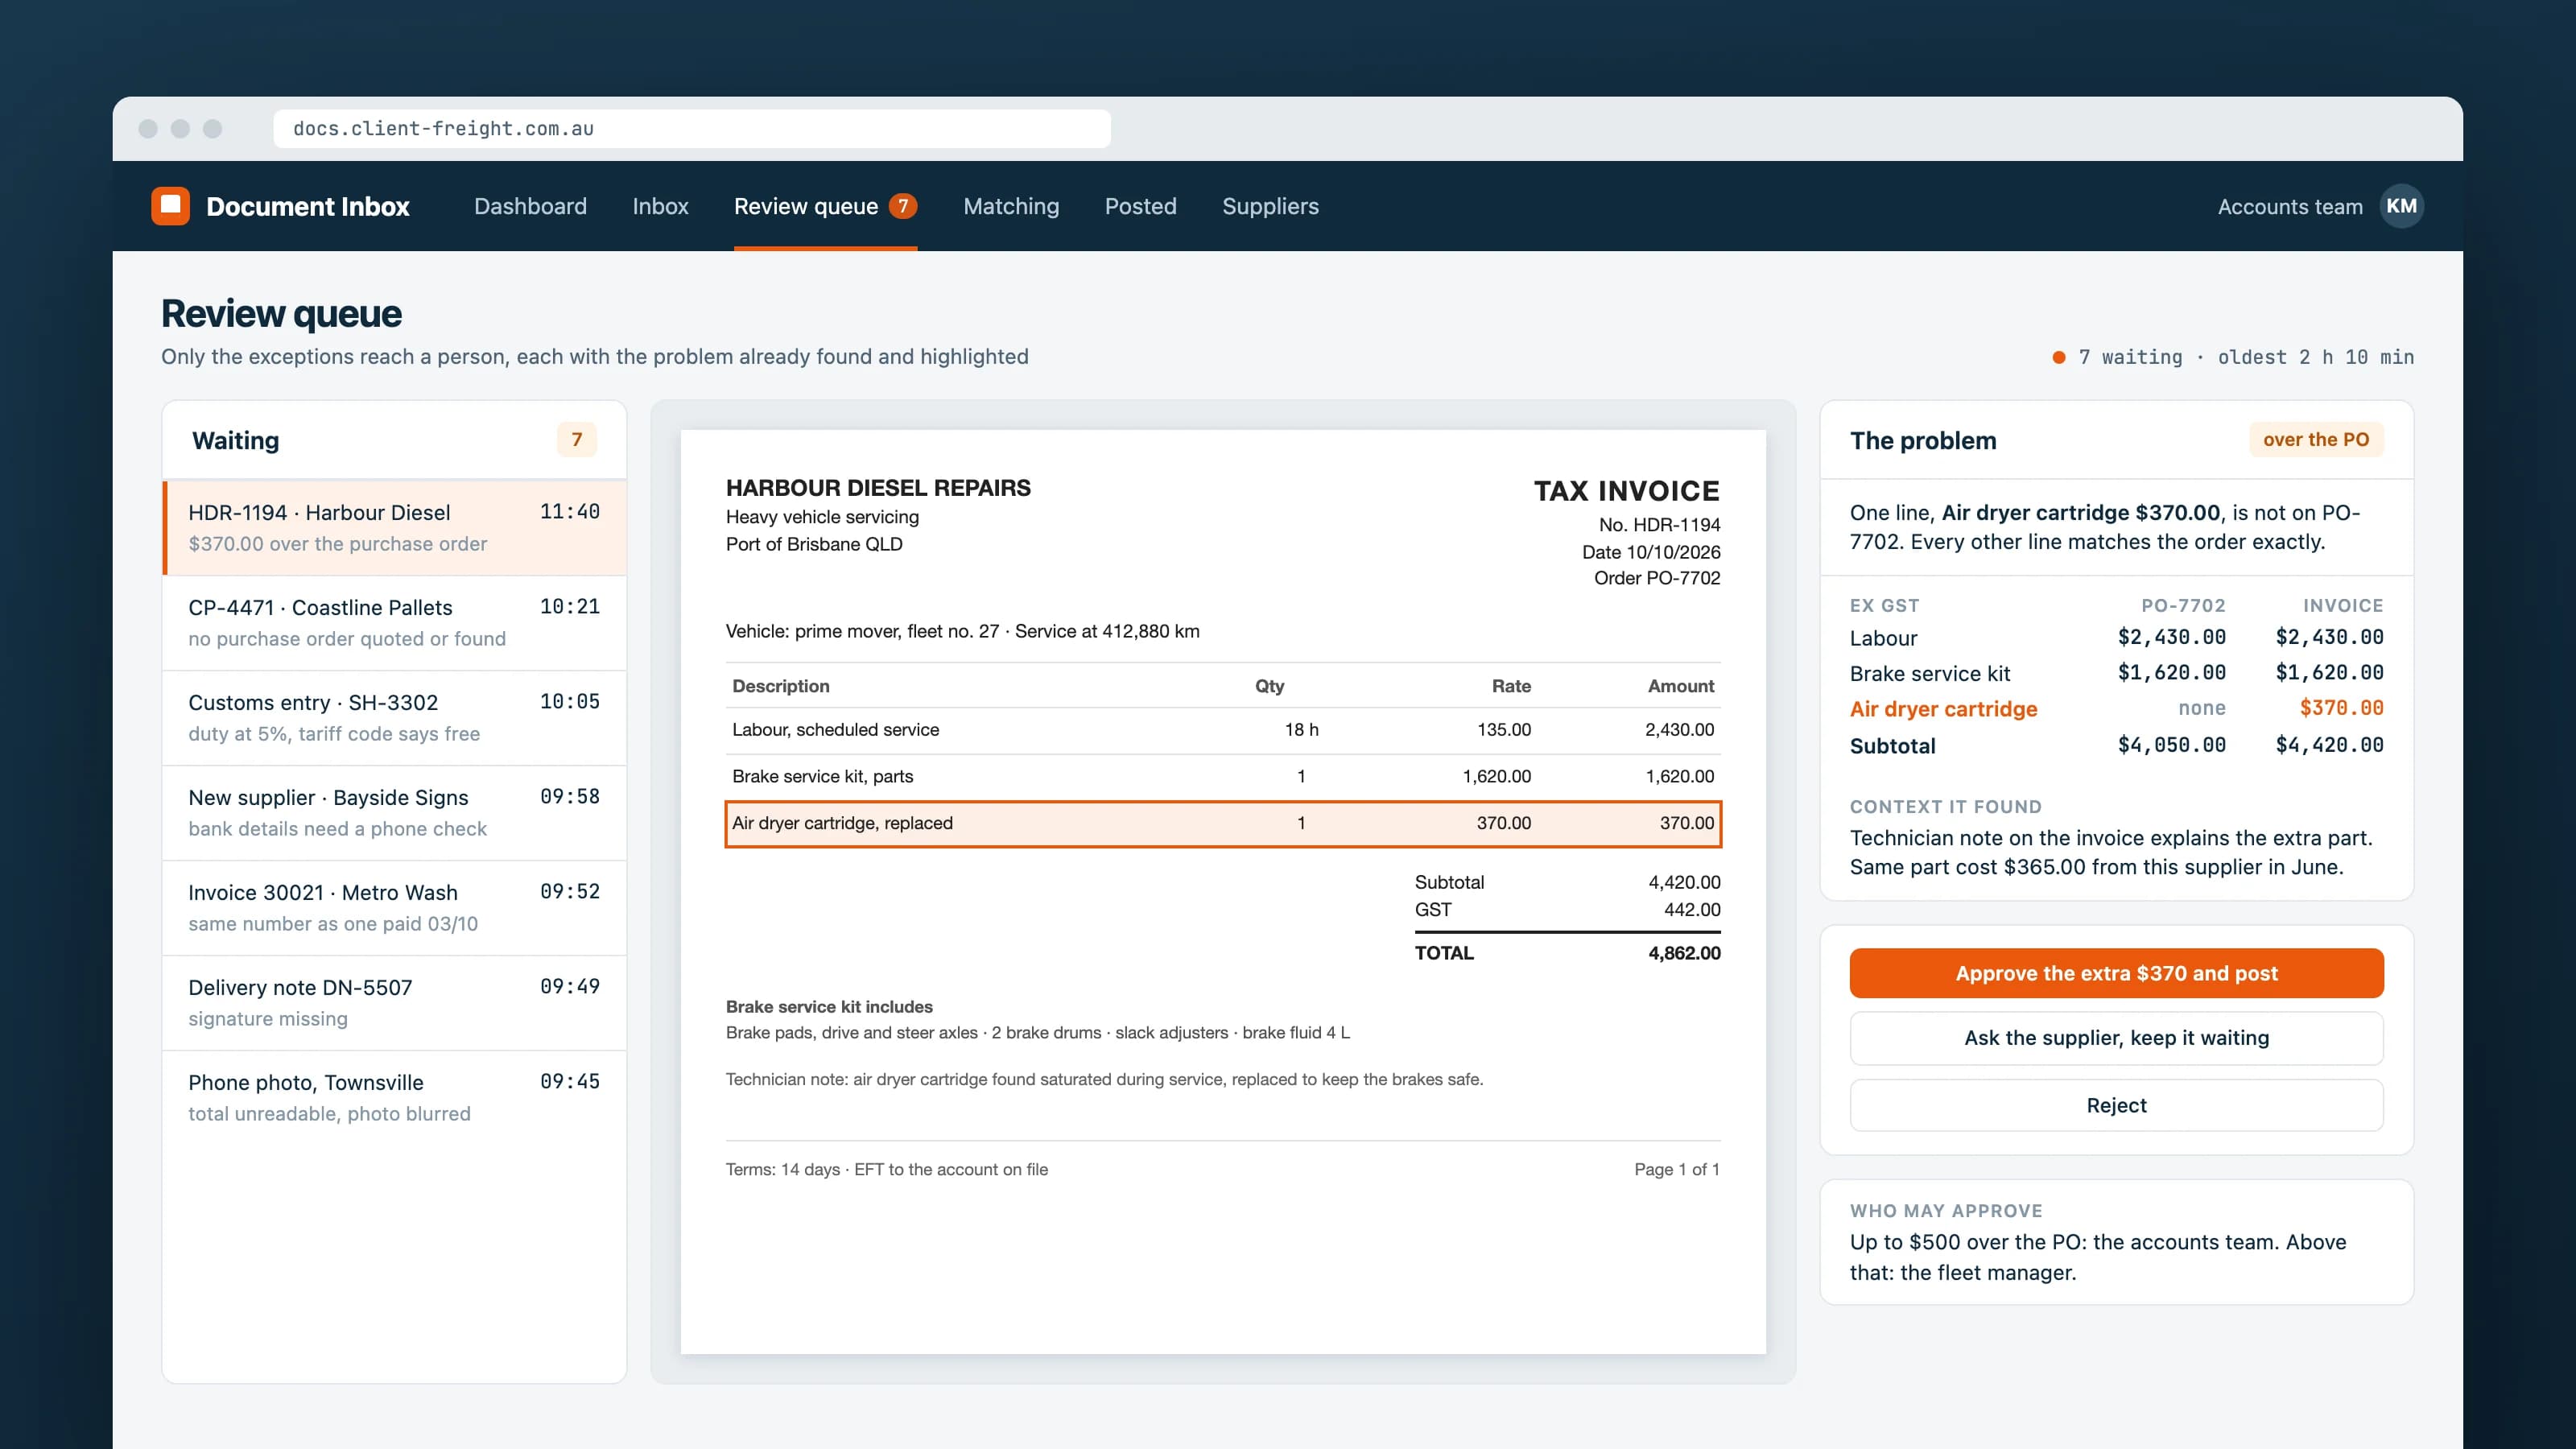The width and height of the screenshot is (2576, 1449).
Task: Select New supplier Bayside Signs item
Action: pos(394,813)
